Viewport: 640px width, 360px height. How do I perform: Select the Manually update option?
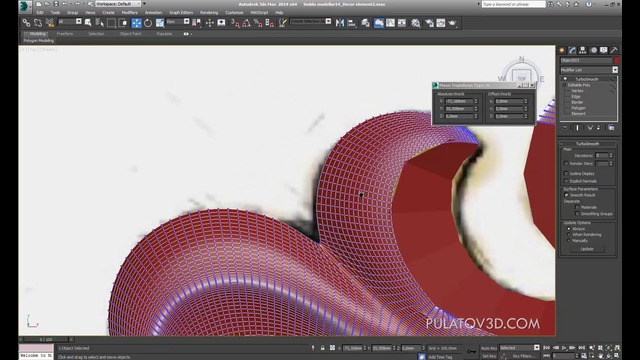569,240
